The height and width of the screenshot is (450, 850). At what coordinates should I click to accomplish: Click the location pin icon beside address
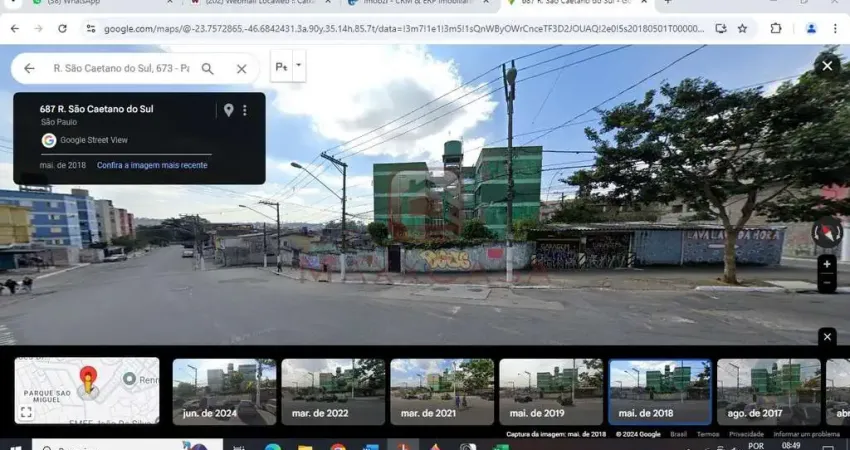coord(228,110)
